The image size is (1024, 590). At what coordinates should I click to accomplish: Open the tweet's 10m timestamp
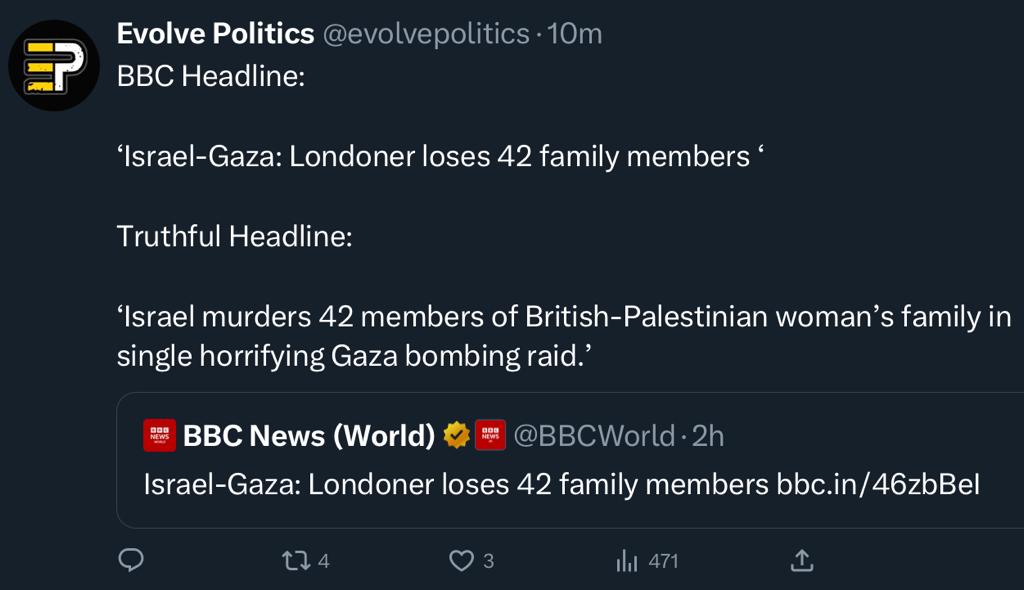tap(576, 34)
